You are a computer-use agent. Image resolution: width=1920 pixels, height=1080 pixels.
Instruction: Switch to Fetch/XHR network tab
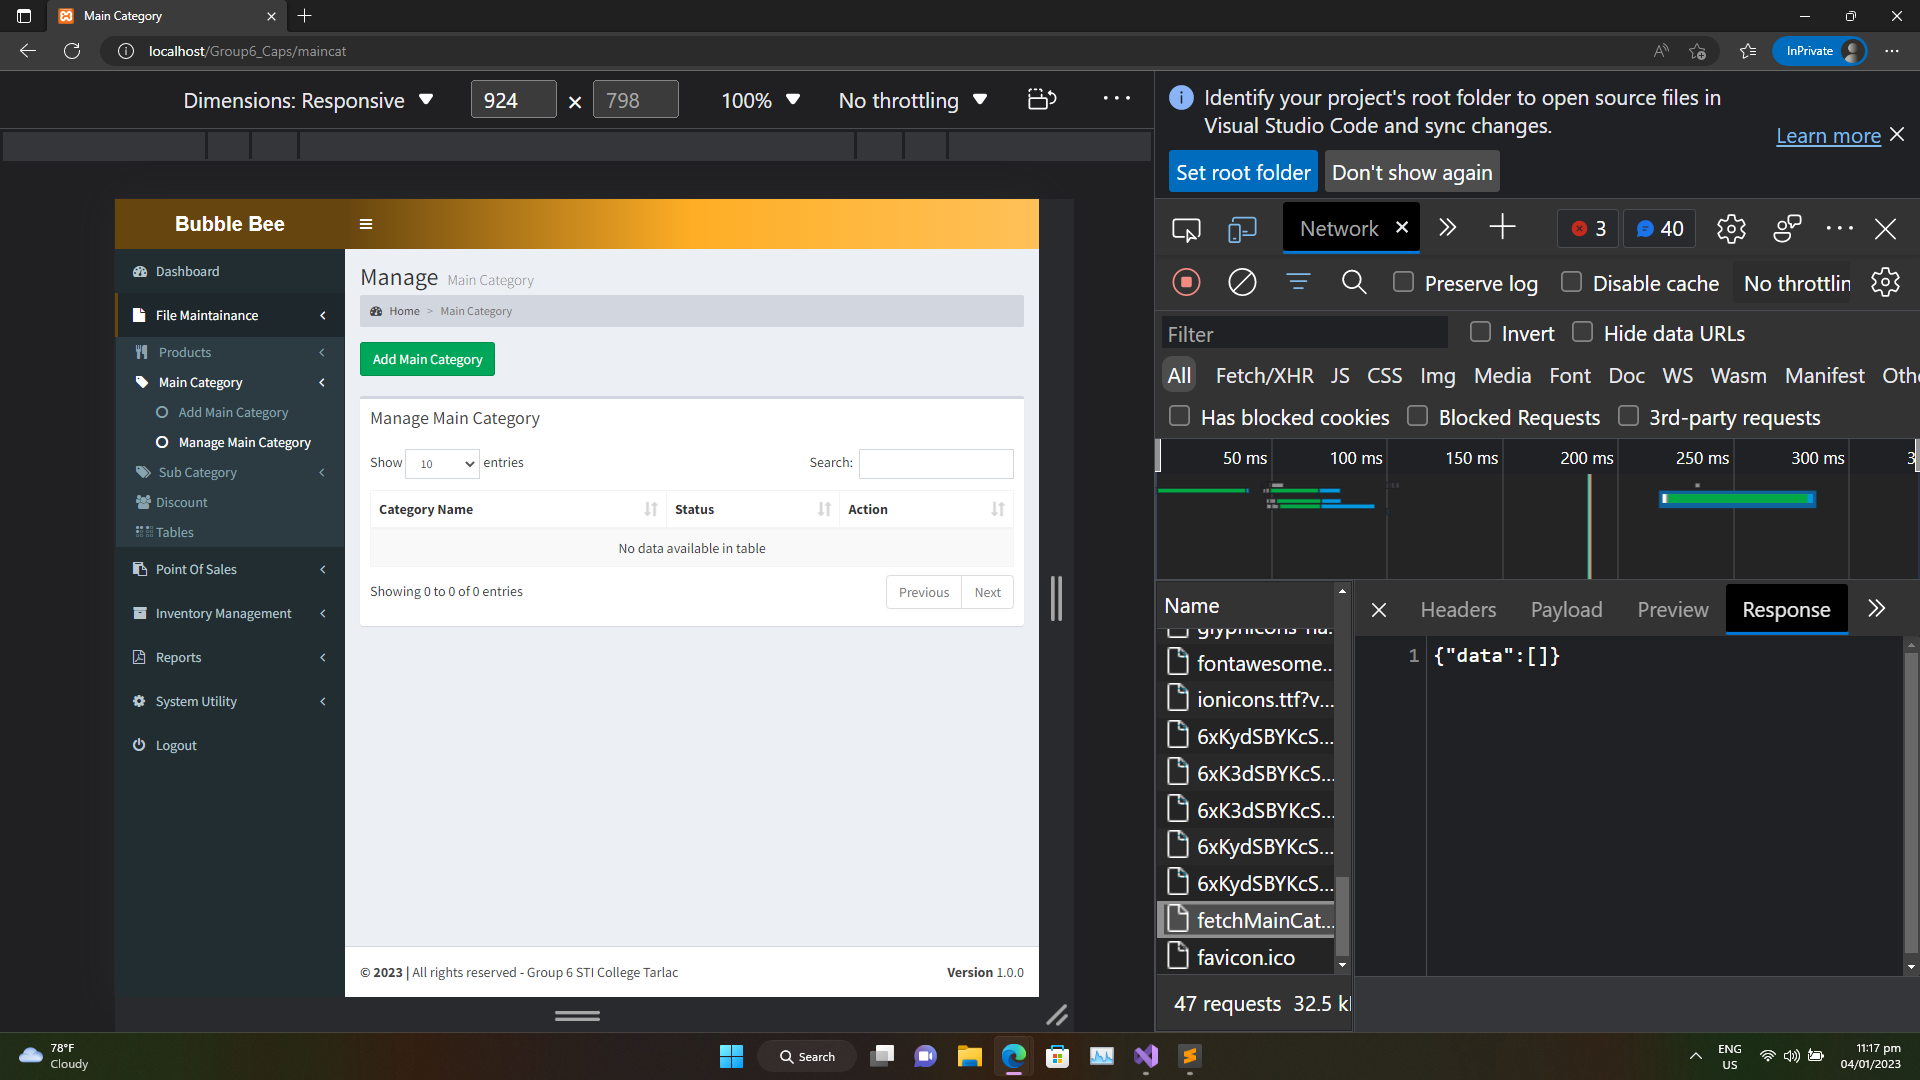[1263, 375]
